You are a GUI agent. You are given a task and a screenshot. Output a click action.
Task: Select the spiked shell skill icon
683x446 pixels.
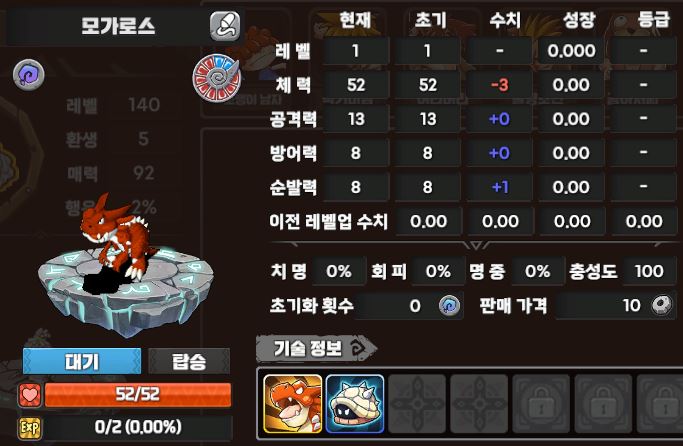click(x=355, y=404)
